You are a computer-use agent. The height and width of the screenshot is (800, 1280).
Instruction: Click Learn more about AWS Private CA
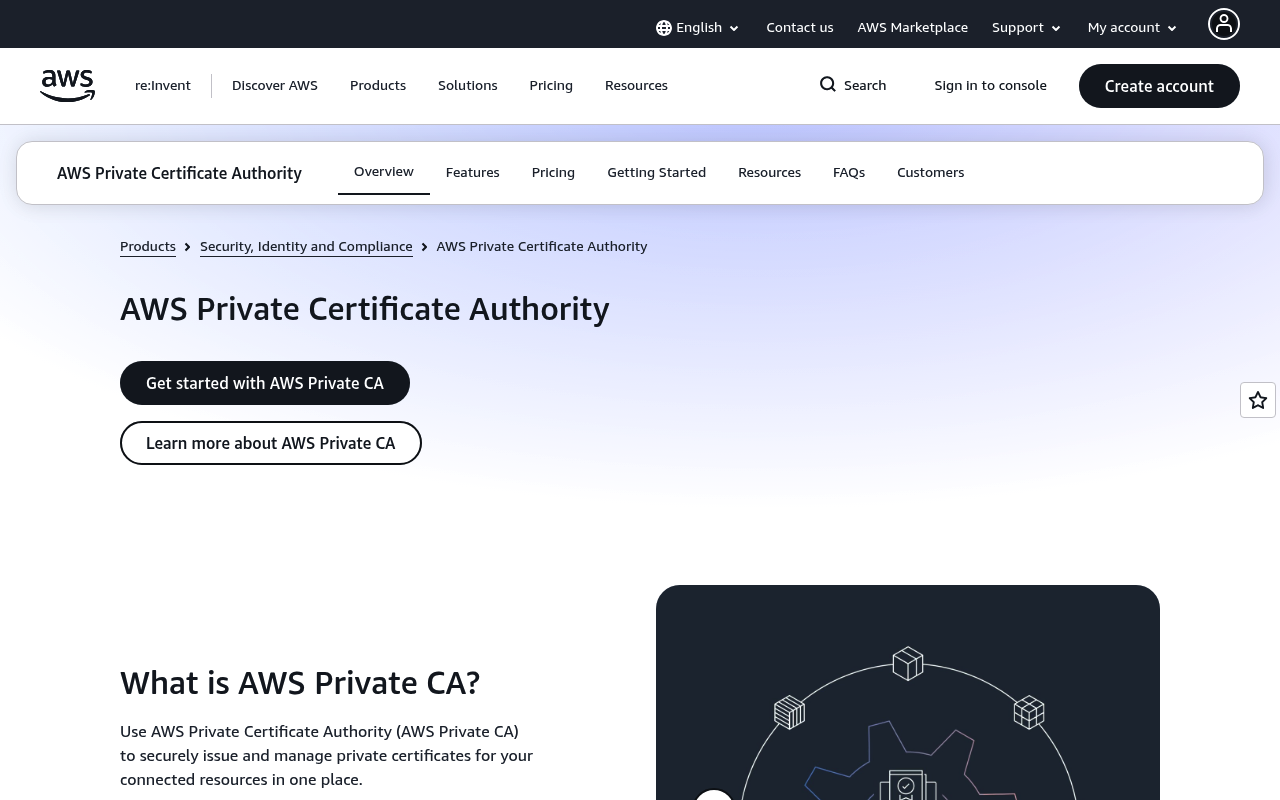[x=271, y=443]
